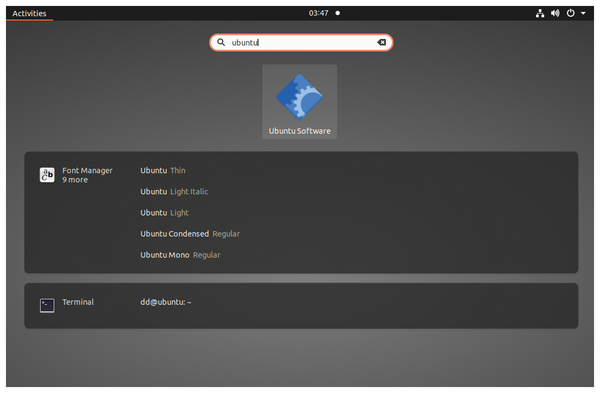Click the notification dot beside the clock

click(338, 13)
